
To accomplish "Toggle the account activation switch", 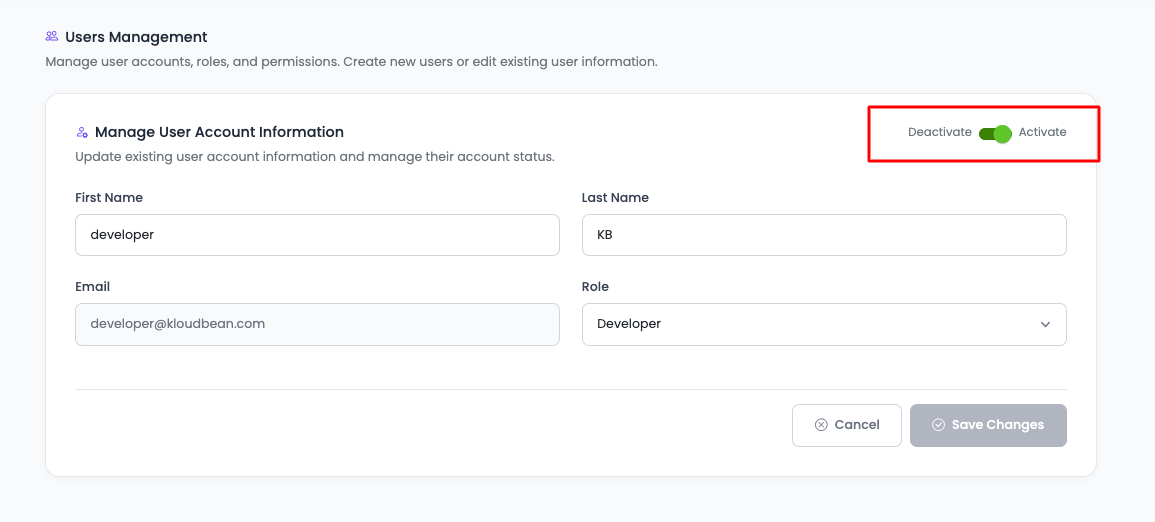I will (x=995, y=133).
